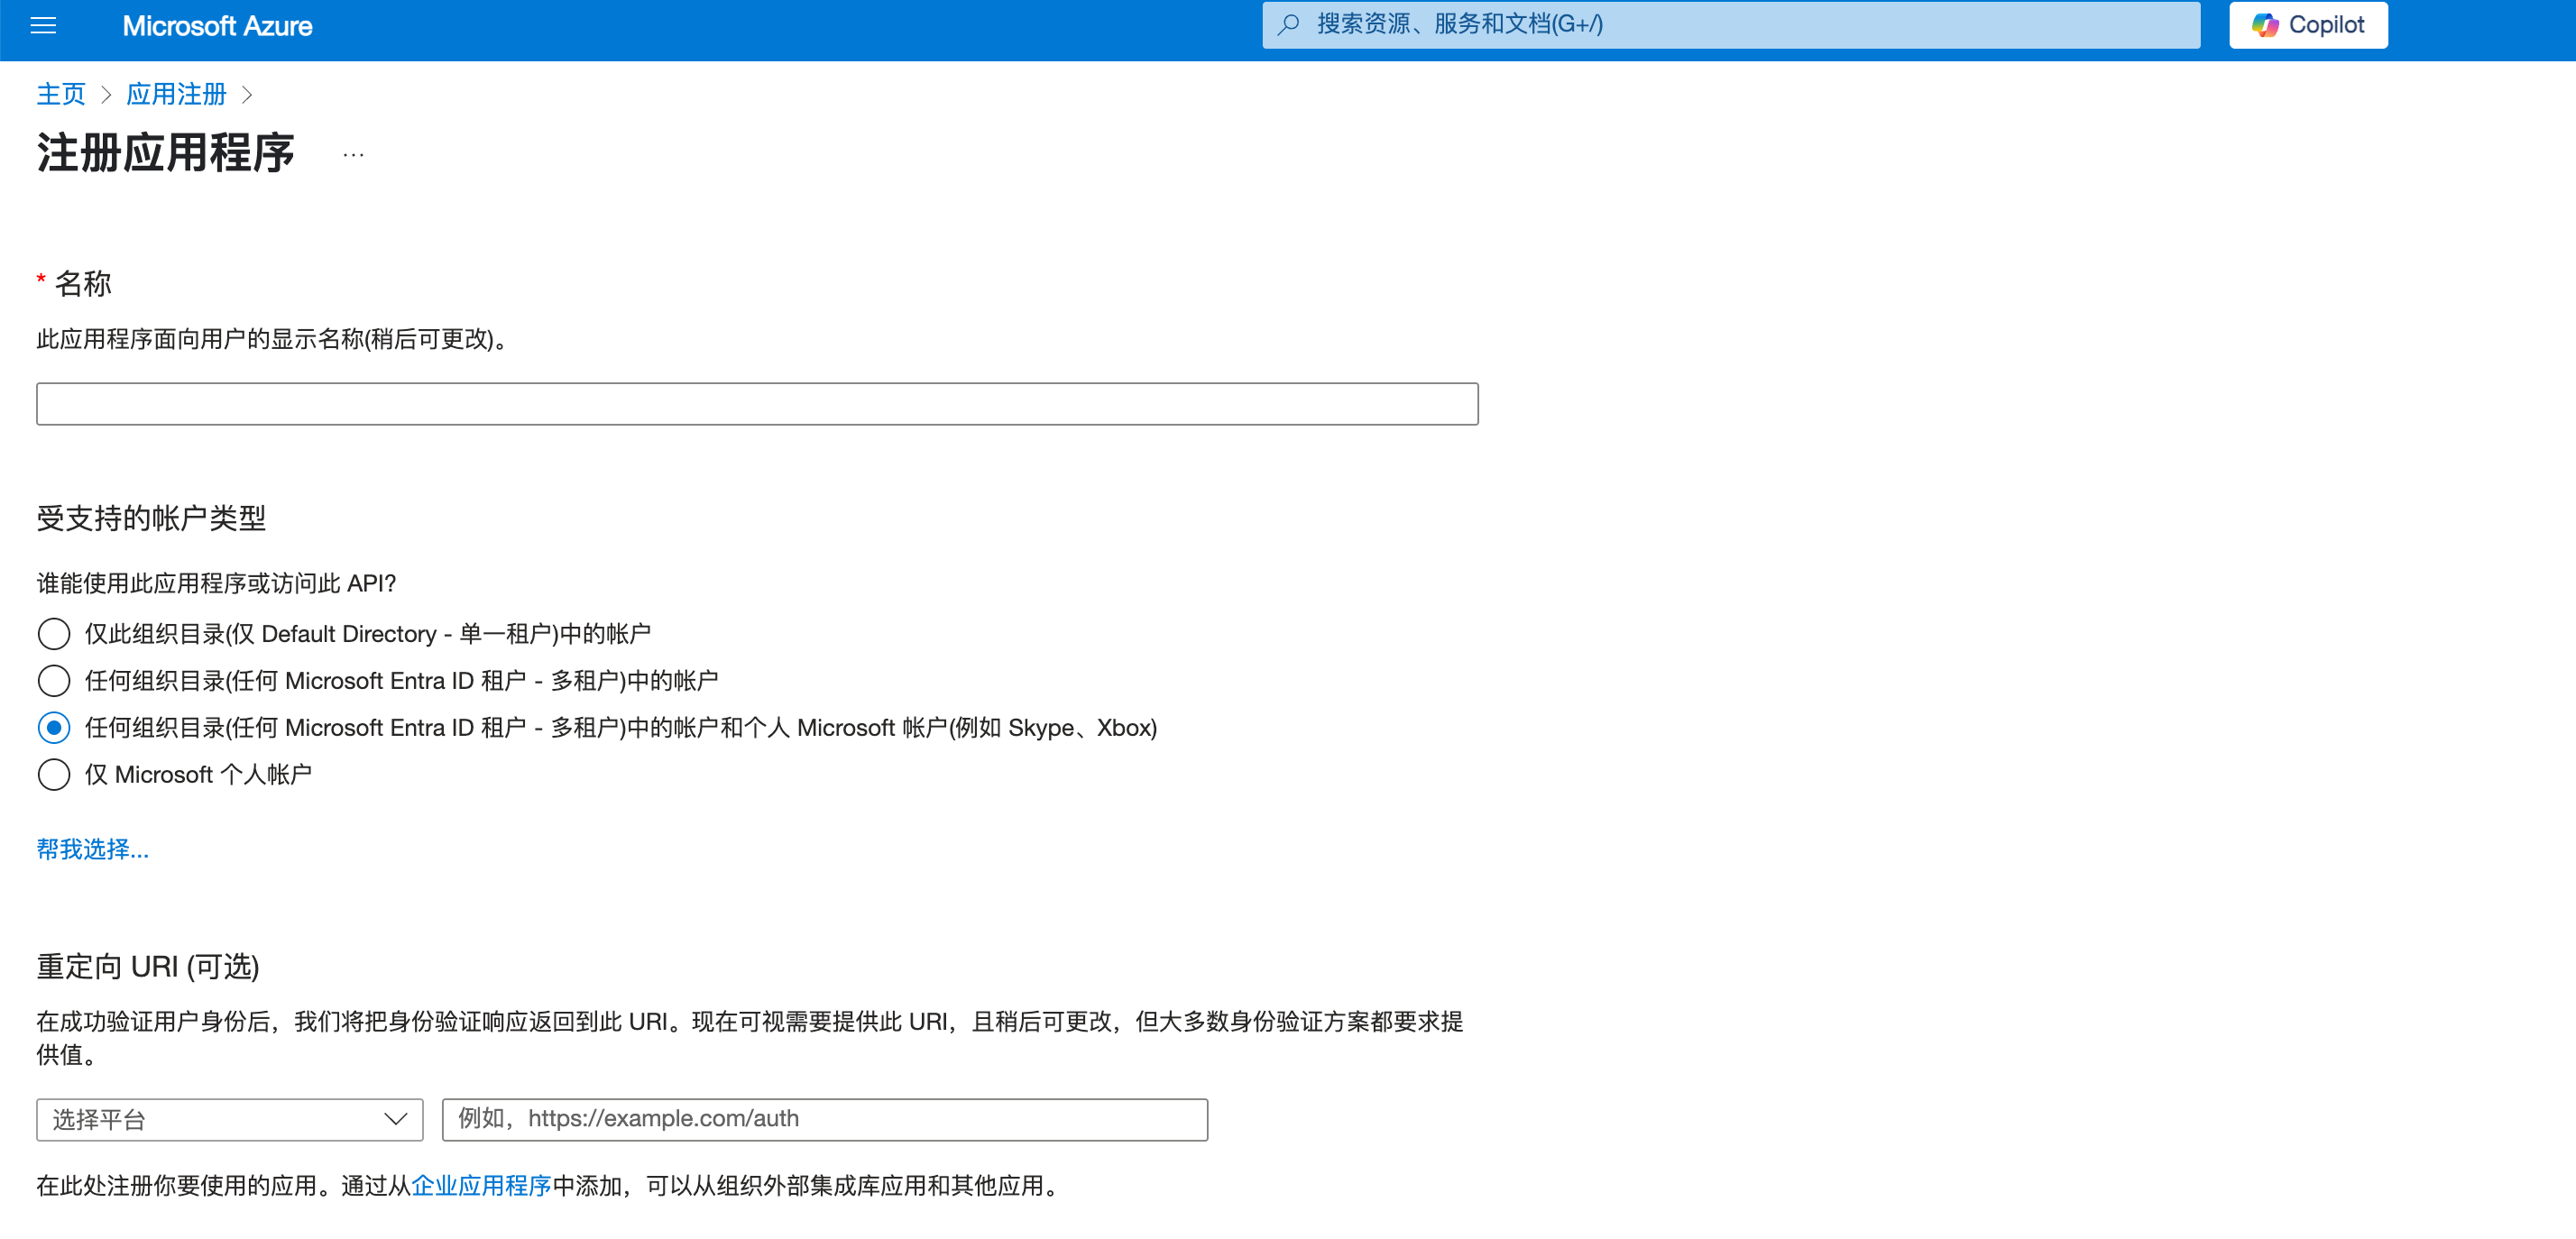Open the 企业应用程序 link
Image resolution: width=2576 pixels, height=1239 pixels.
click(x=481, y=1185)
